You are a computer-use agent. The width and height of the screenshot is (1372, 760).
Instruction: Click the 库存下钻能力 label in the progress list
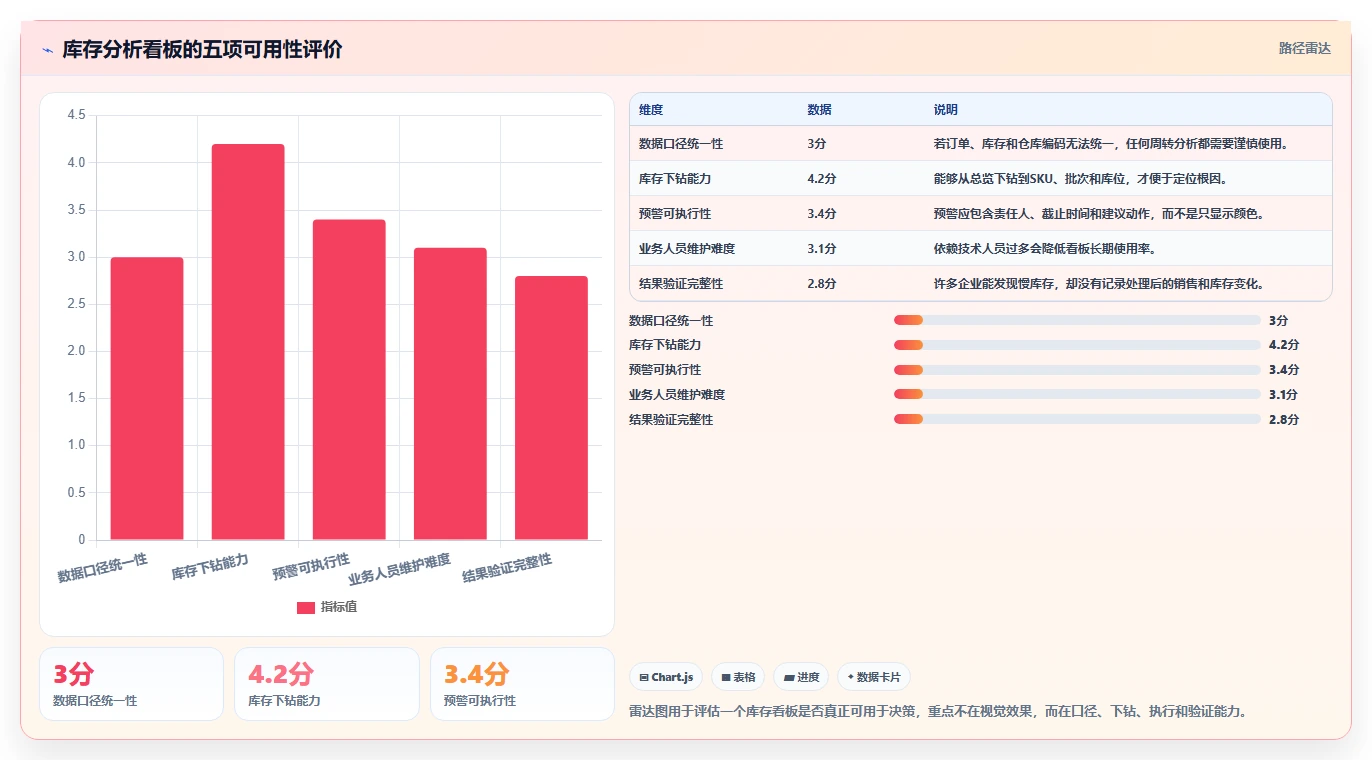tap(665, 345)
